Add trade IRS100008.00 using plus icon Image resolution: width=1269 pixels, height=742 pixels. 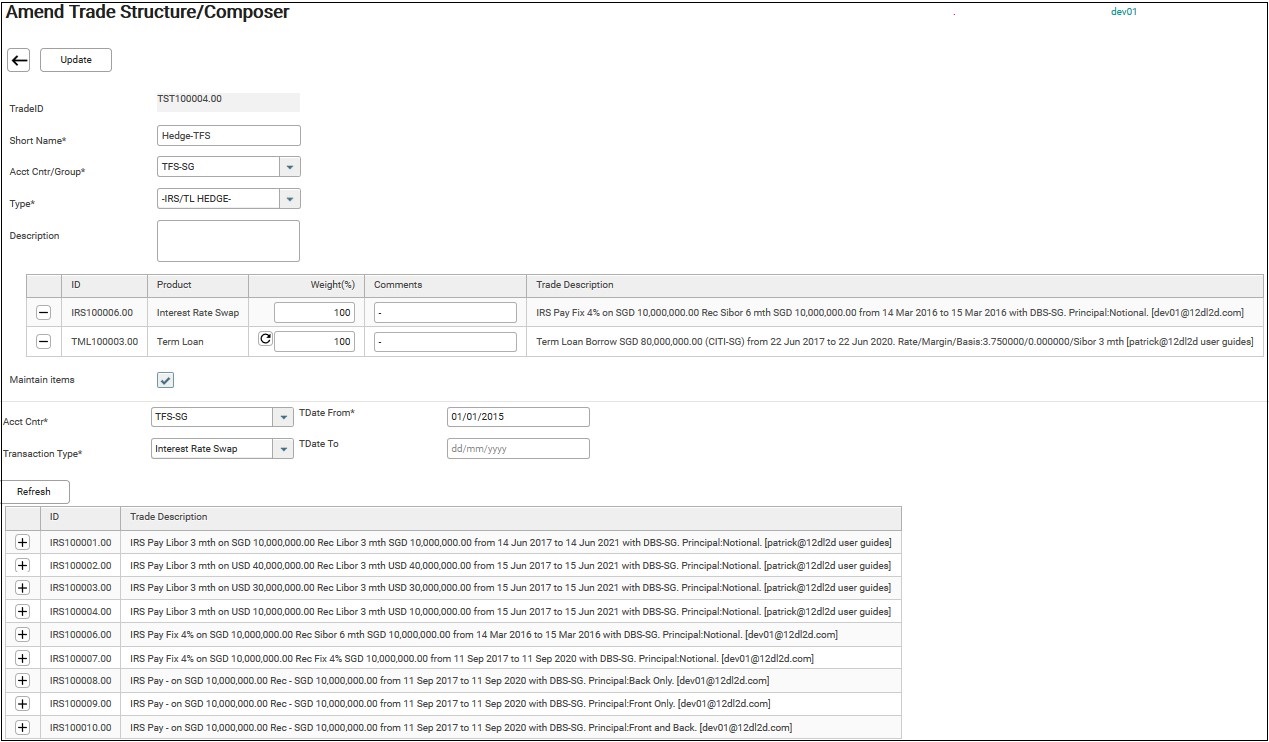[23, 681]
